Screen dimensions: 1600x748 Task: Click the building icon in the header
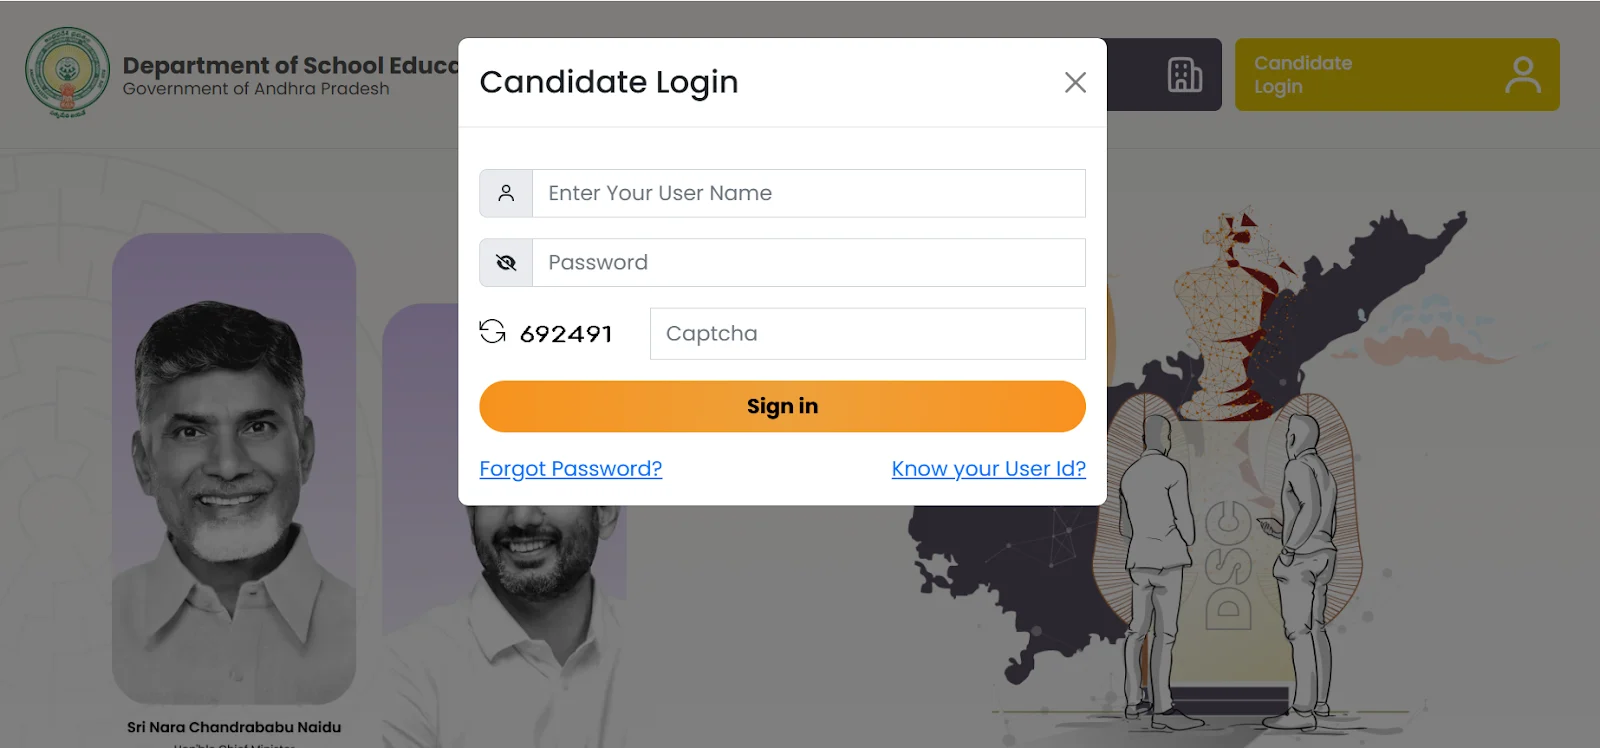1184,74
